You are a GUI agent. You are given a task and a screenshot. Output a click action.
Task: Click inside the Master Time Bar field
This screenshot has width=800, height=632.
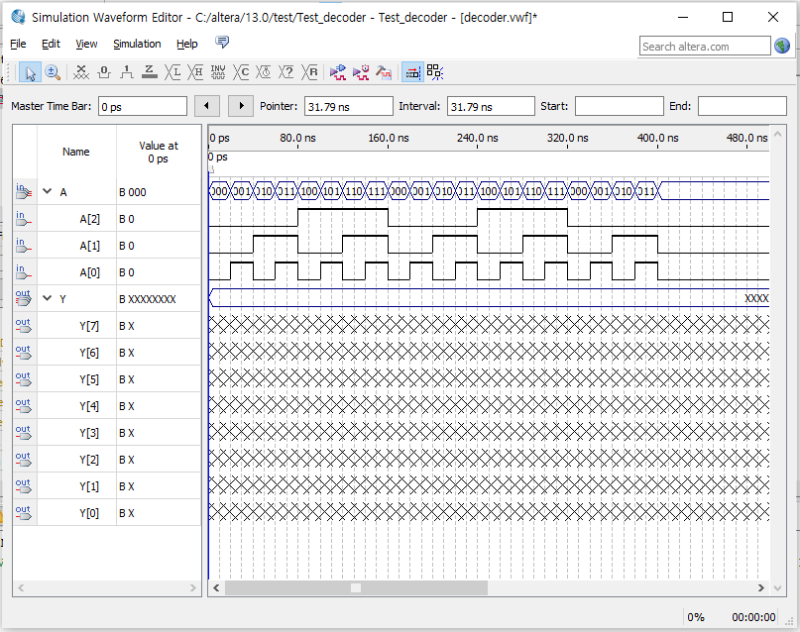[140, 105]
